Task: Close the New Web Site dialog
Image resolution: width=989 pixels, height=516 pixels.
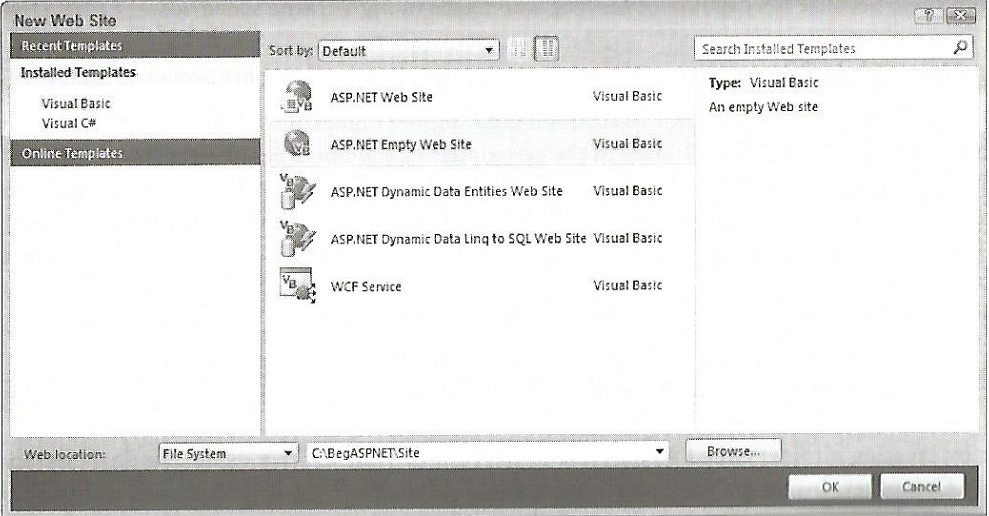Action: click(961, 16)
